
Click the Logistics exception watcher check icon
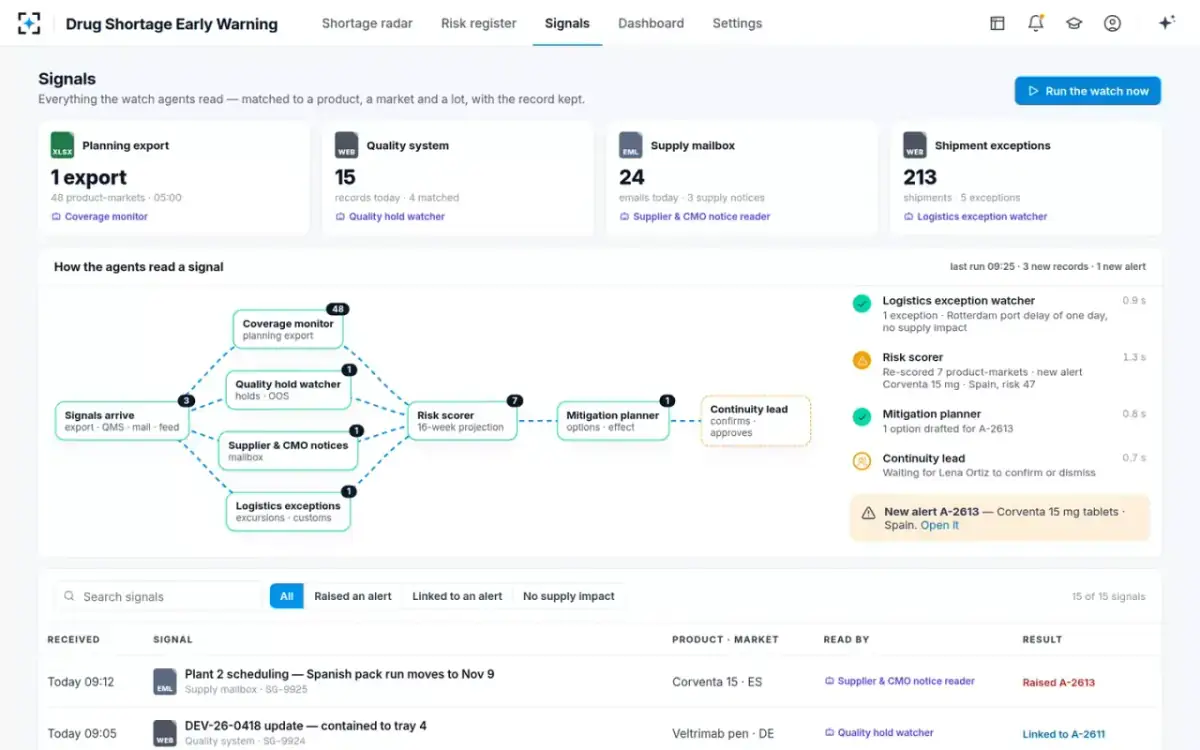pos(861,303)
